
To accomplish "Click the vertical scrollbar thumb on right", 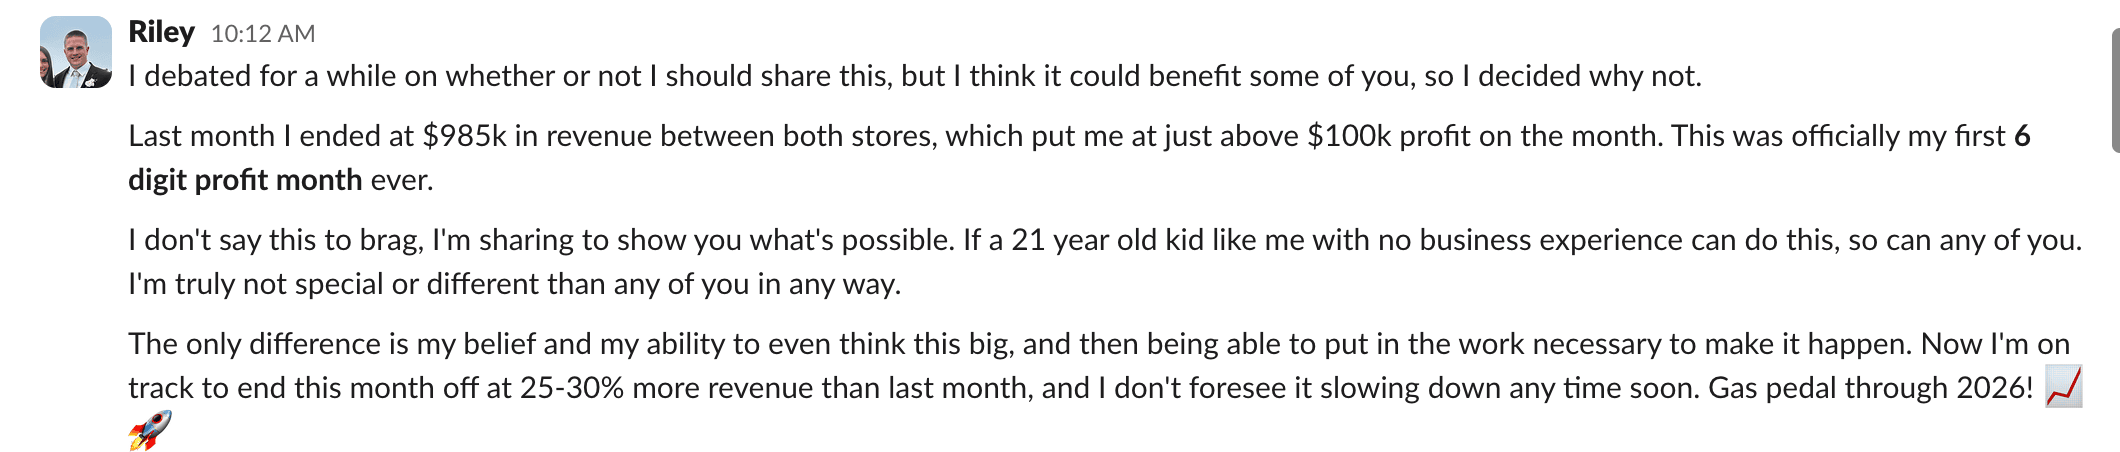I will 2114,90.
